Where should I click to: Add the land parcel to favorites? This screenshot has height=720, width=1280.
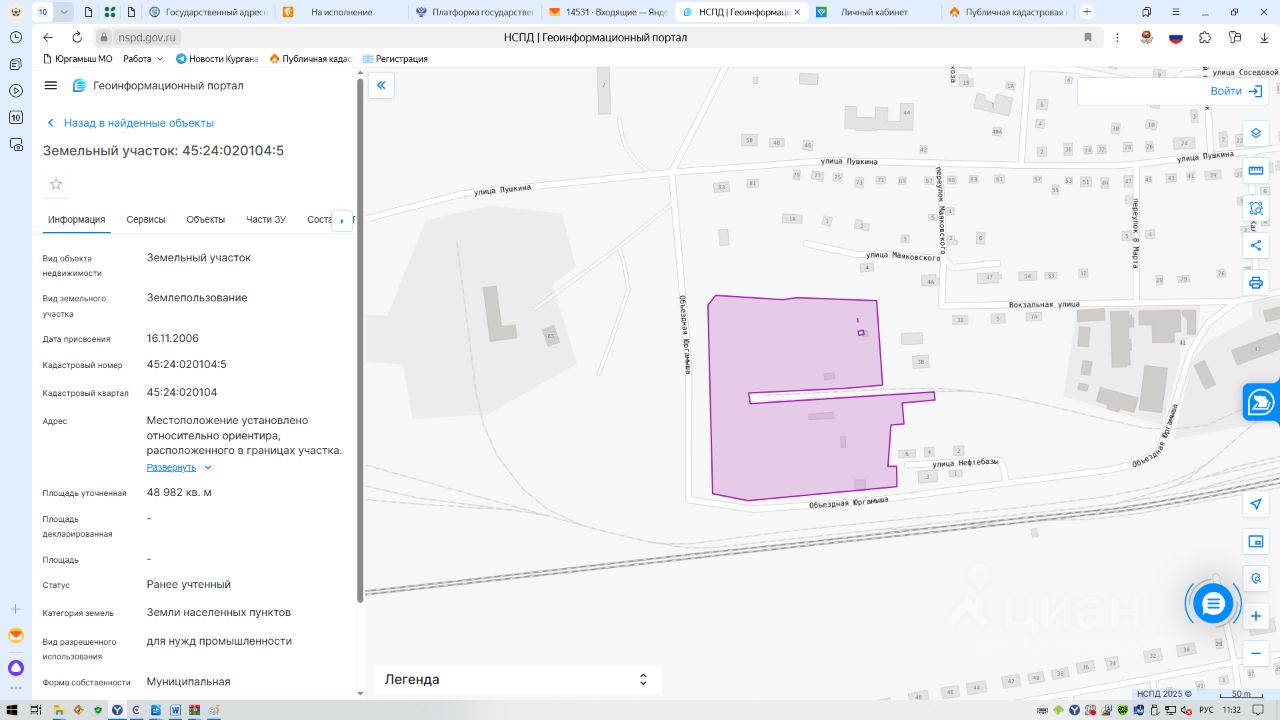(x=56, y=184)
